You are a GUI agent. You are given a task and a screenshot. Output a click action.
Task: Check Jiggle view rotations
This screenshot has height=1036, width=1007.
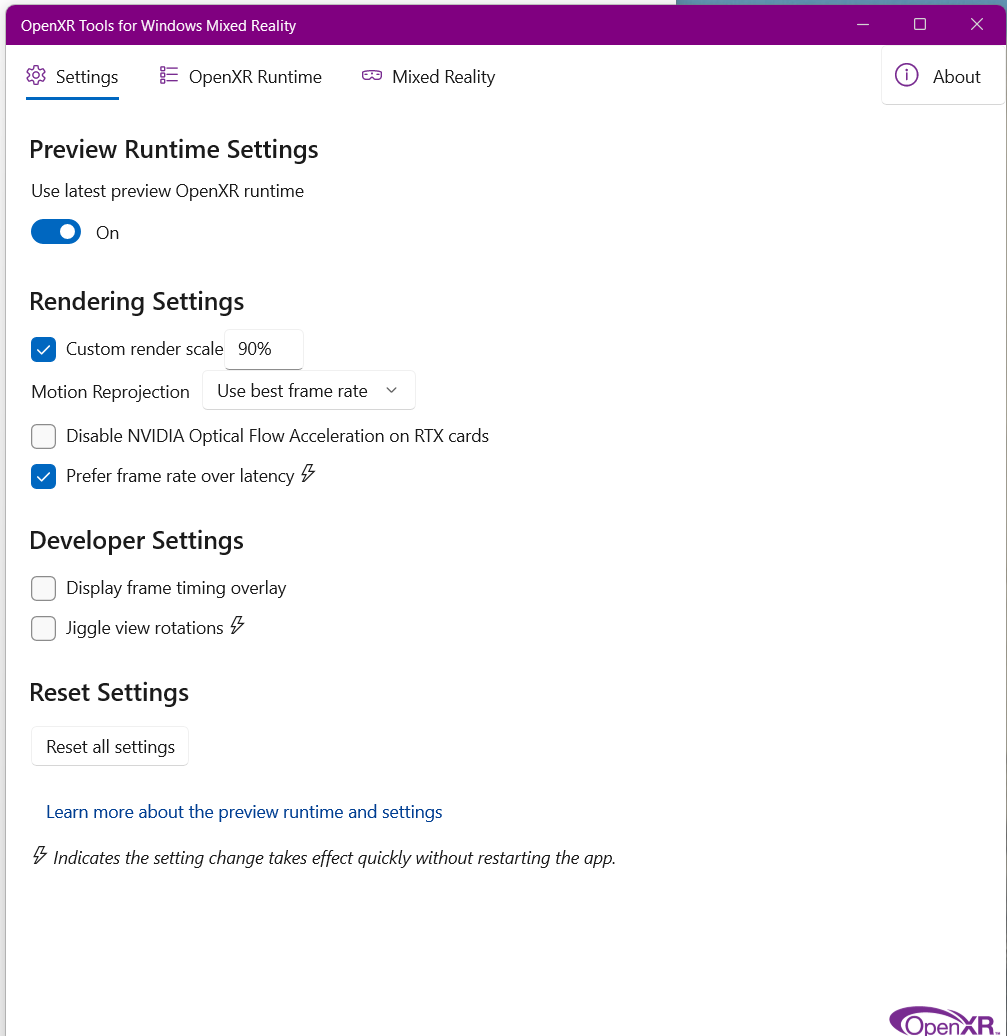click(x=44, y=628)
